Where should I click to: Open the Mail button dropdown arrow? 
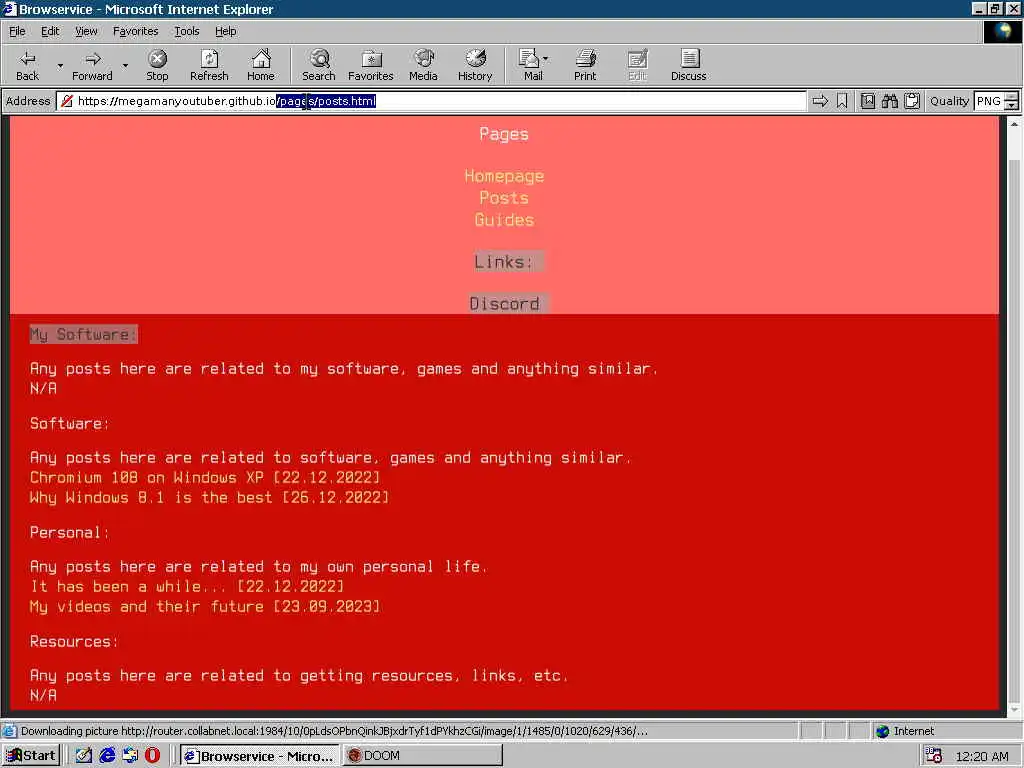coord(546,59)
